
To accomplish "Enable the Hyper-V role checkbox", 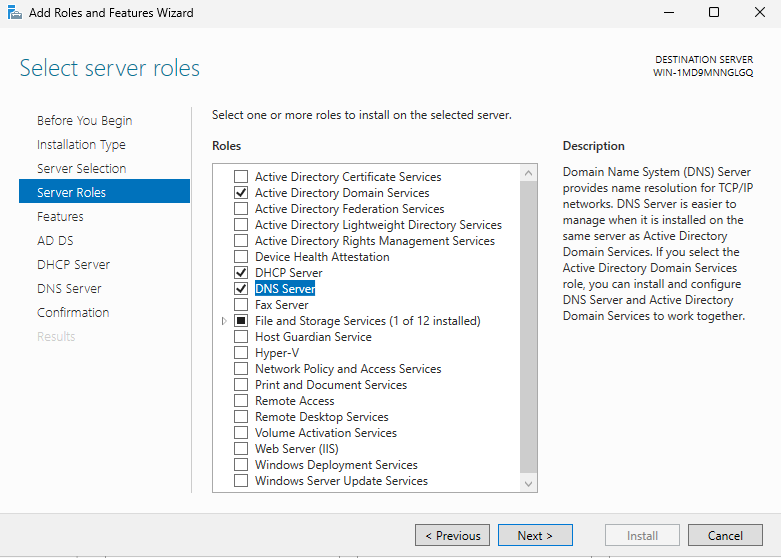I will tap(240, 353).
